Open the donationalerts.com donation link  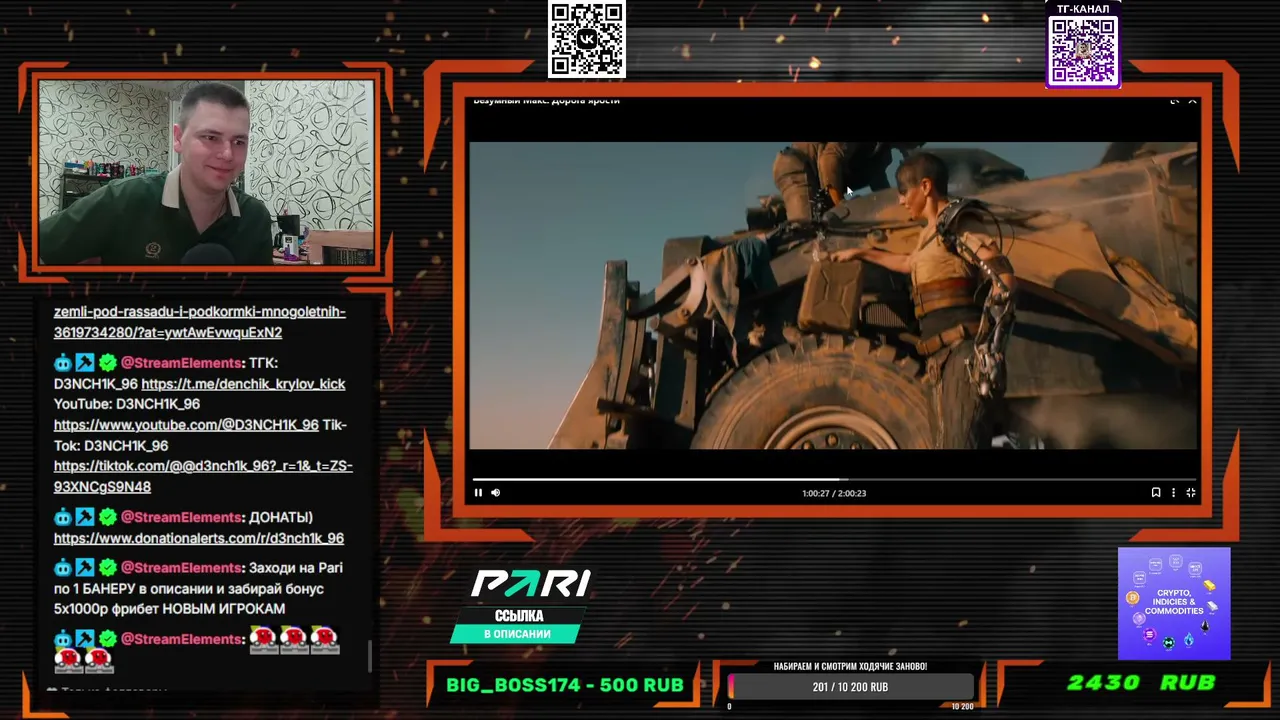click(199, 538)
